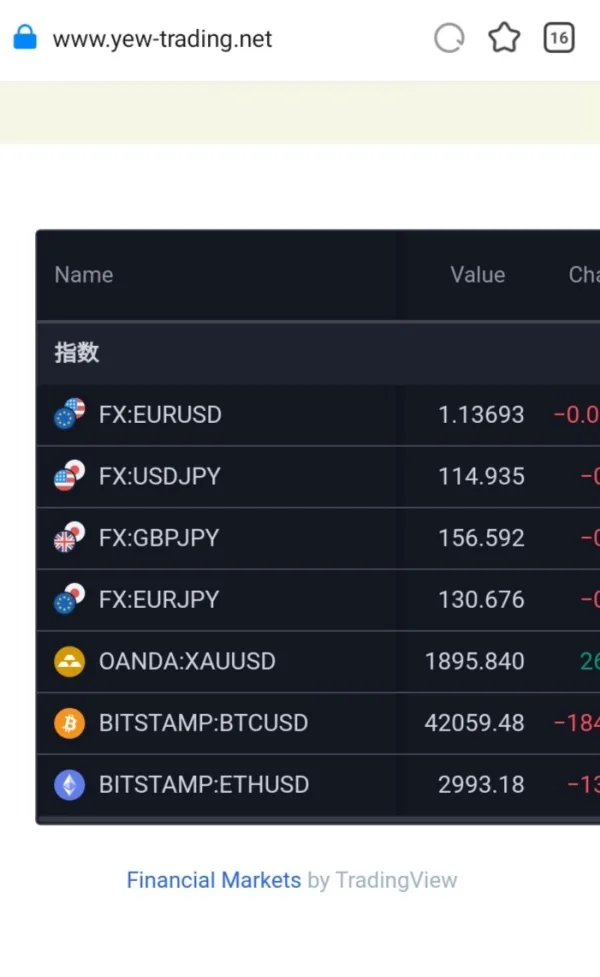The height and width of the screenshot is (977, 600).
Task: Click the gold XAUUSD icon
Action: click(69, 662)
